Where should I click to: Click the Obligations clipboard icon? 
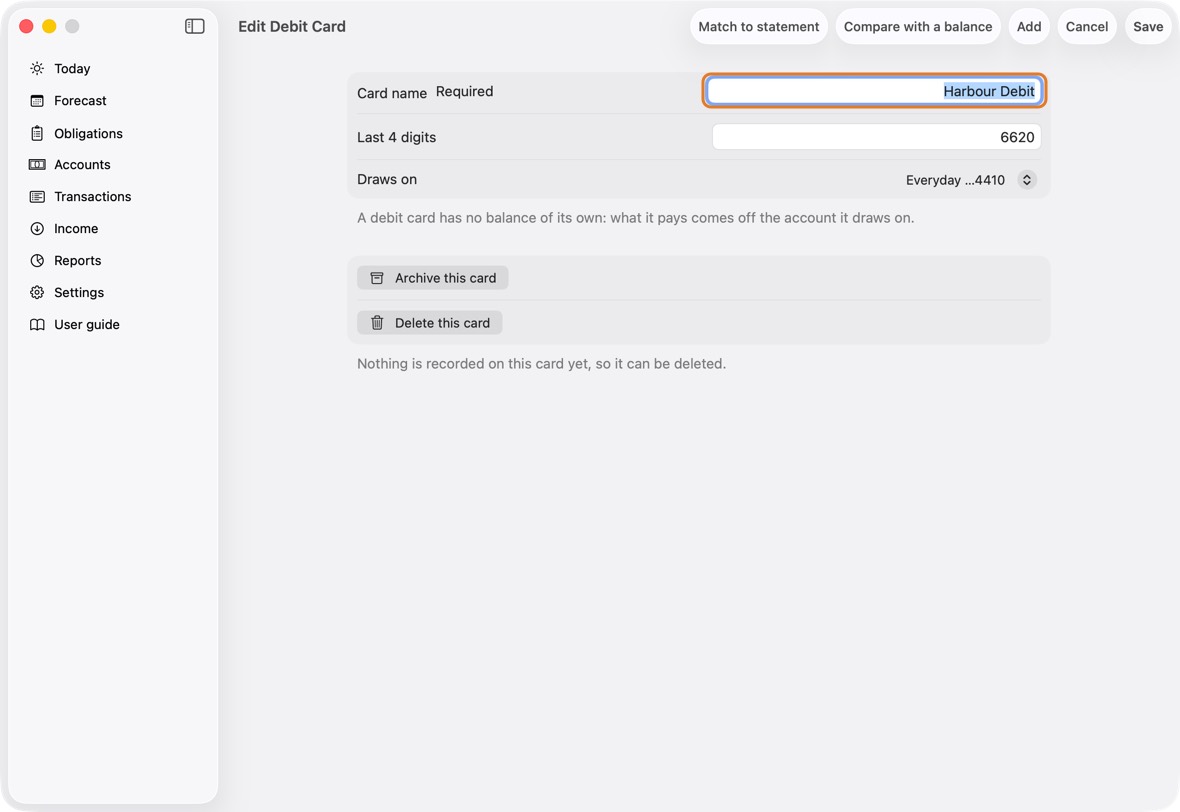pos(37,133)
